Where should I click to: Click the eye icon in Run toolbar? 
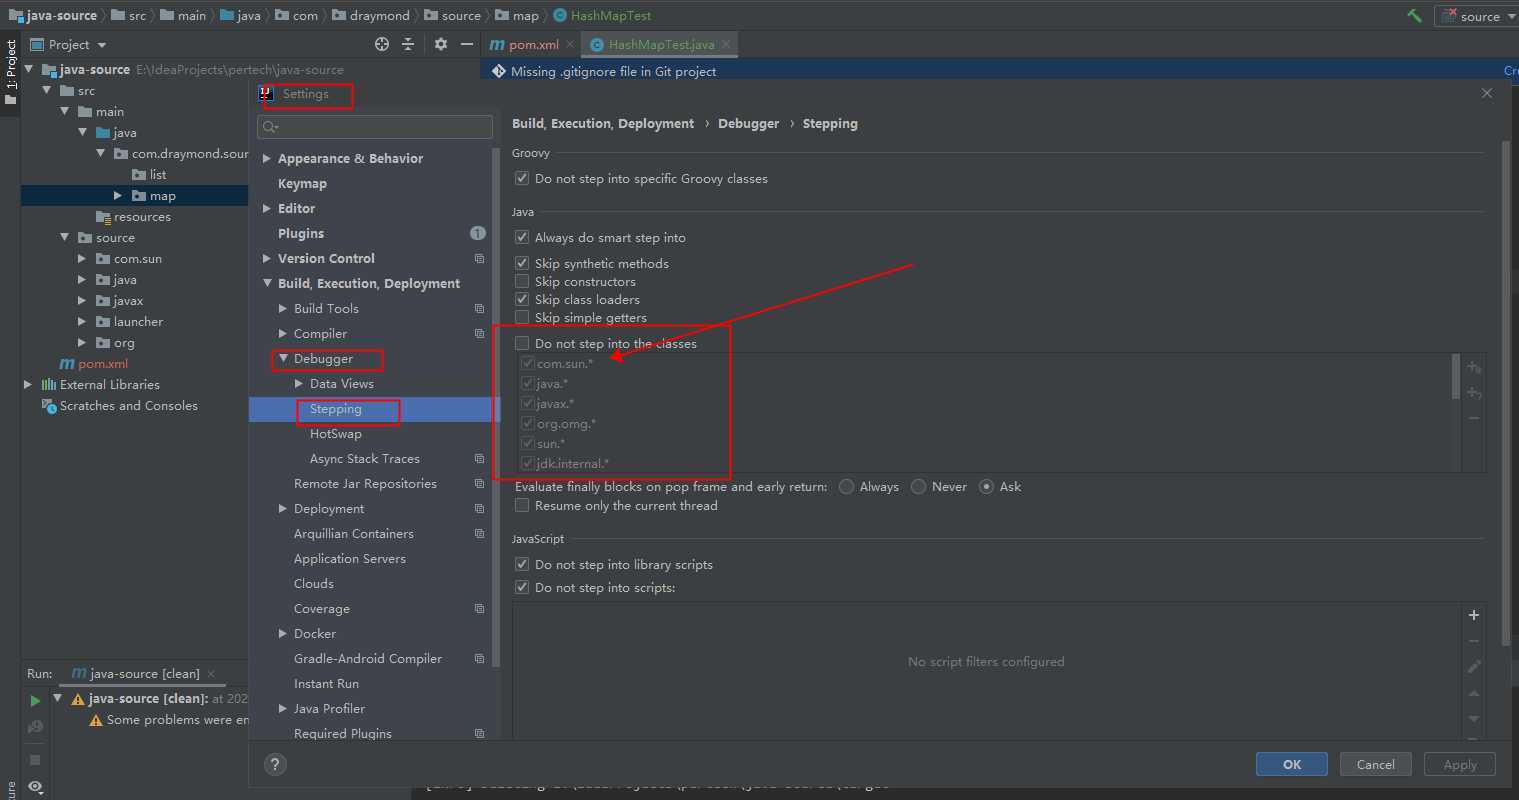[35, 787]
